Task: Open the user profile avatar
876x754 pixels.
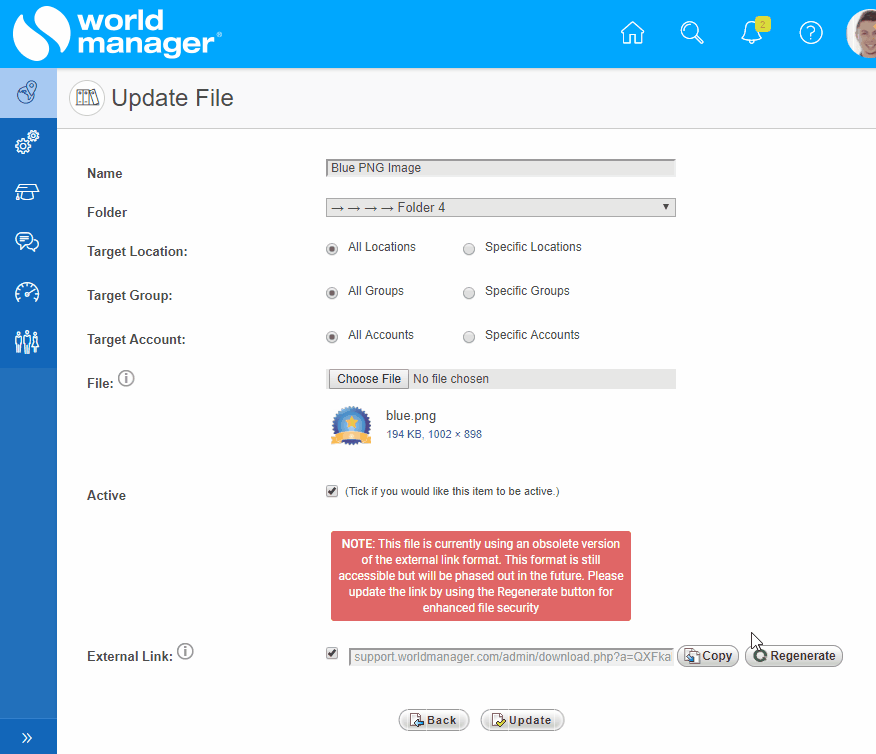Action: tap(861, 34)
